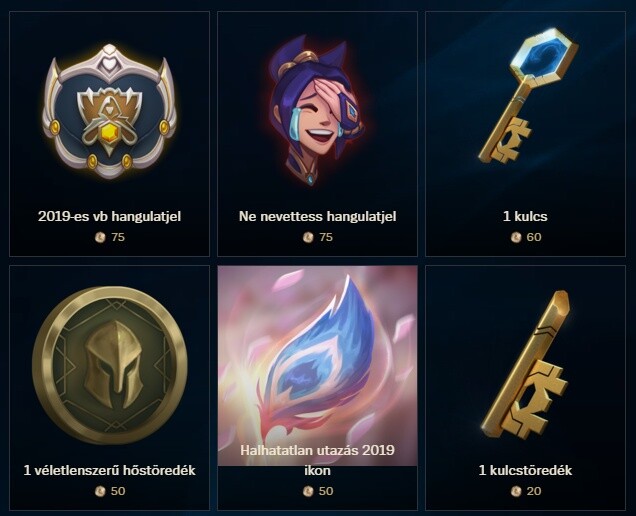Open 'Halhatatlan utazás 2019 ikon' label
This screenshot has height=516, width=636.
pos(318,460)
